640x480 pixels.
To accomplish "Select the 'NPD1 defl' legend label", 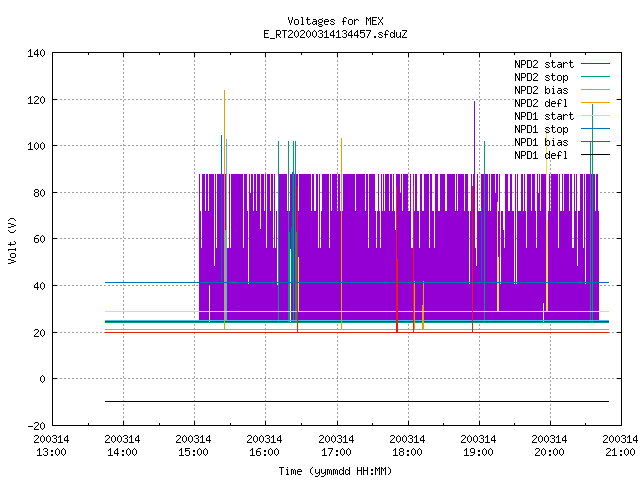I will click(x=541, y=156).
